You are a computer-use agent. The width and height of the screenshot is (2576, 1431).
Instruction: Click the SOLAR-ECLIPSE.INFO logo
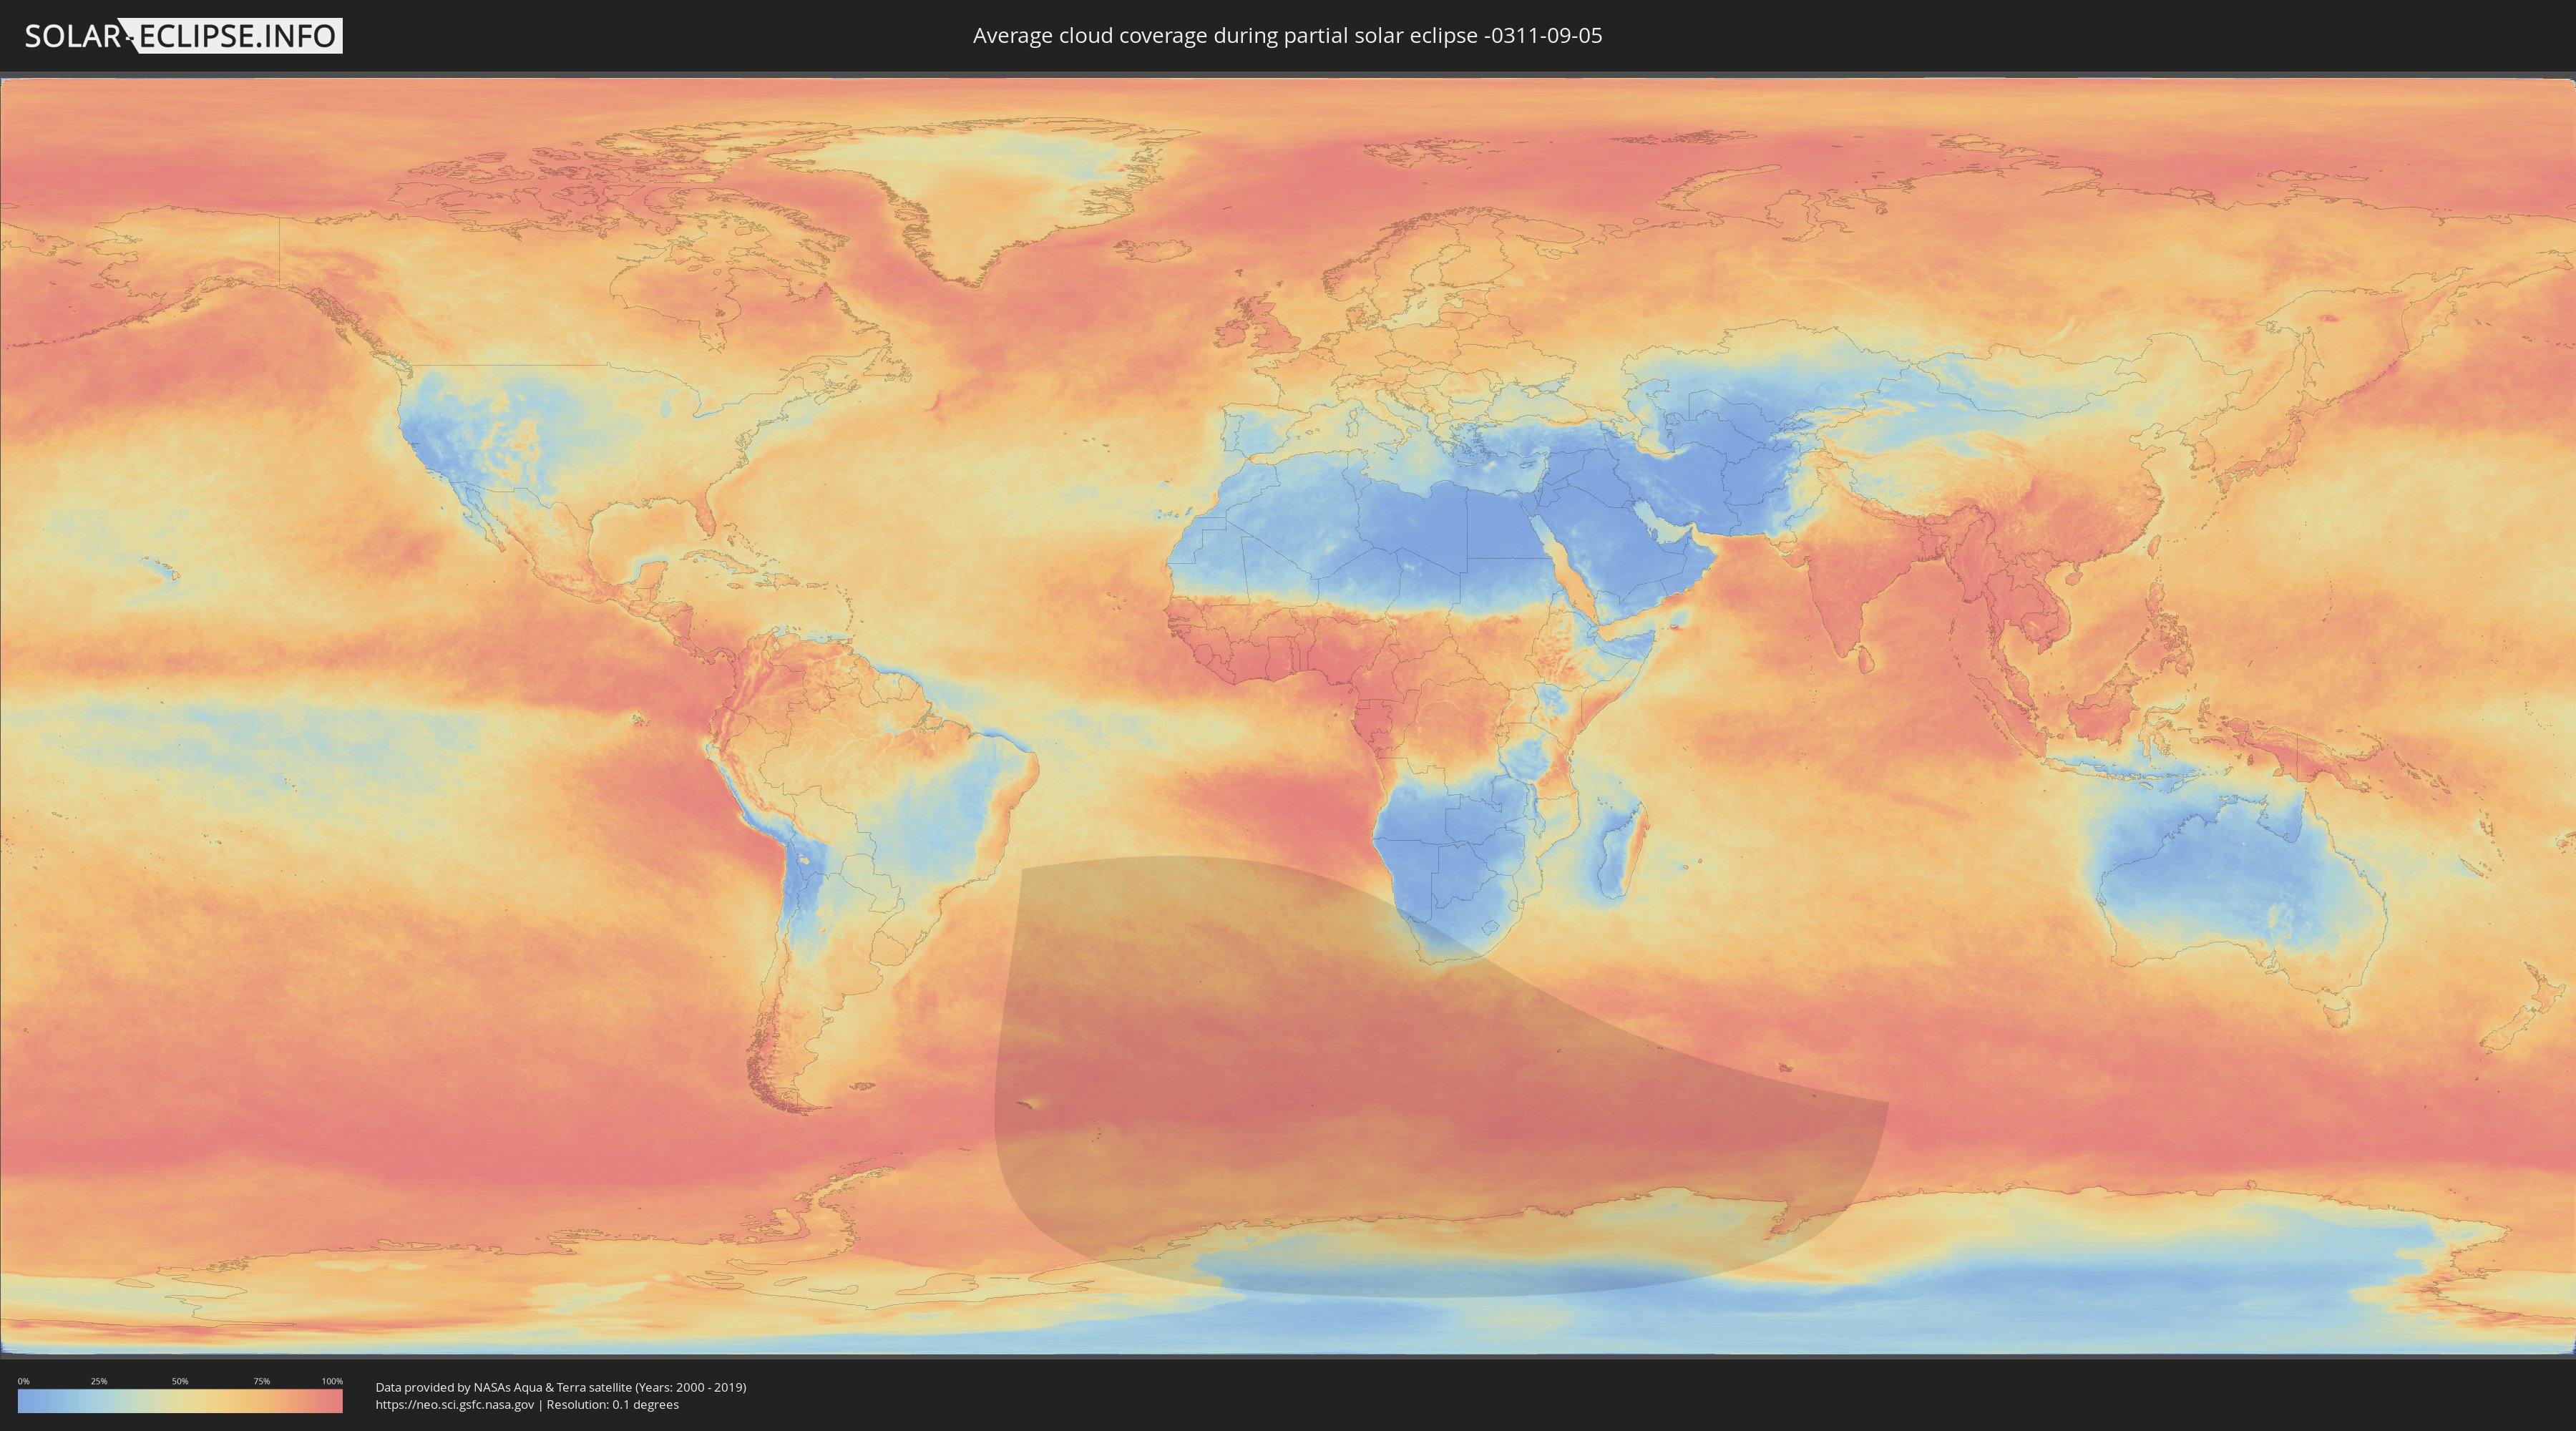(x=183, y=36)
